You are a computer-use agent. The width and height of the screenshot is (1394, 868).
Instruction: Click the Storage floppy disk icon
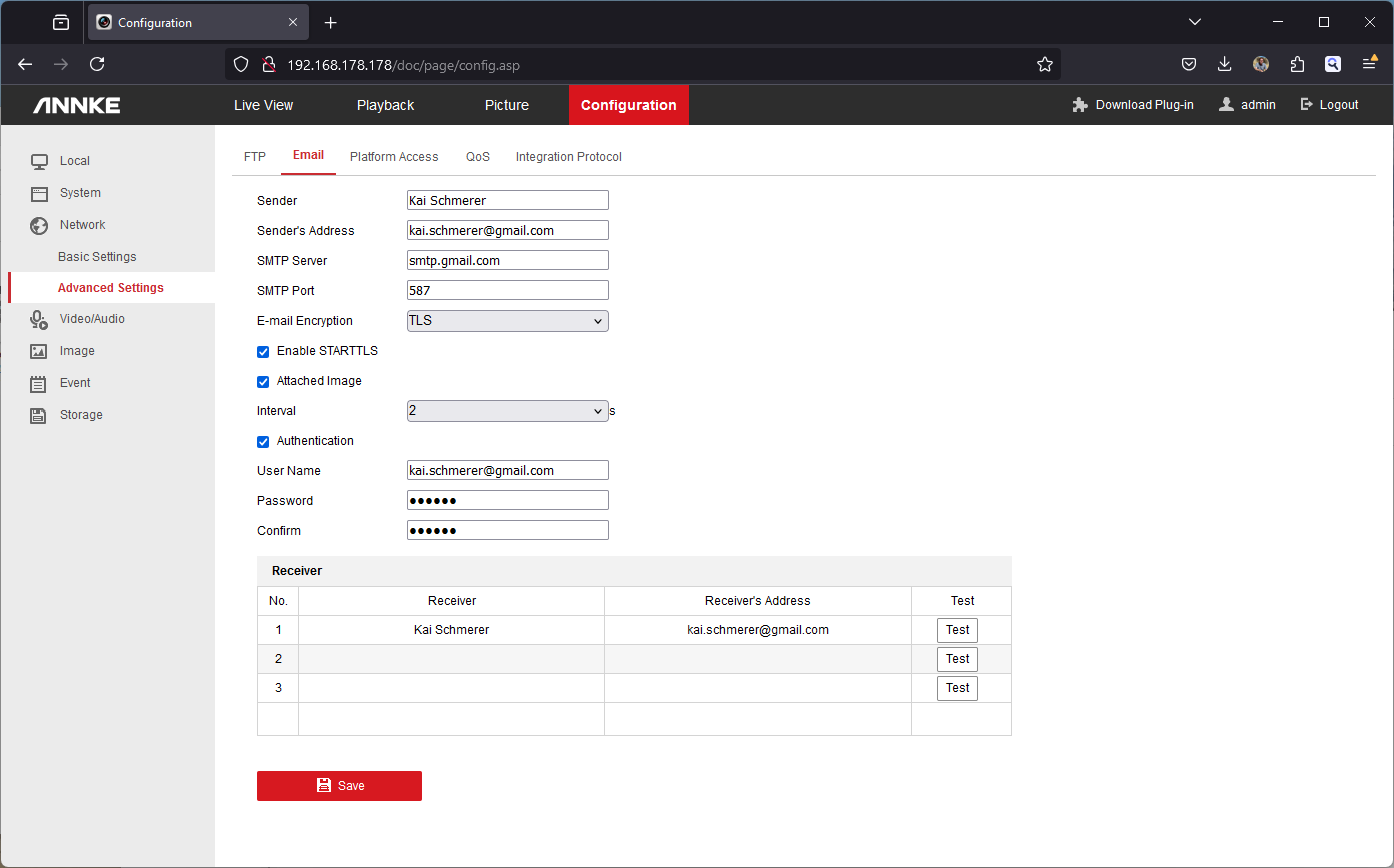[39, 415]
